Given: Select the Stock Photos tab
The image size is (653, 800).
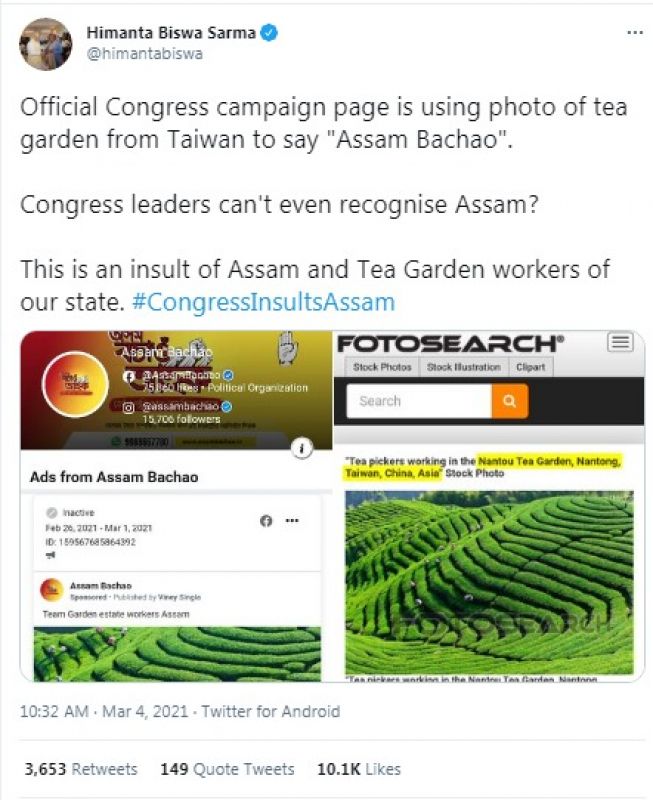Looking at the screenshot, I should tap(382, 367).
